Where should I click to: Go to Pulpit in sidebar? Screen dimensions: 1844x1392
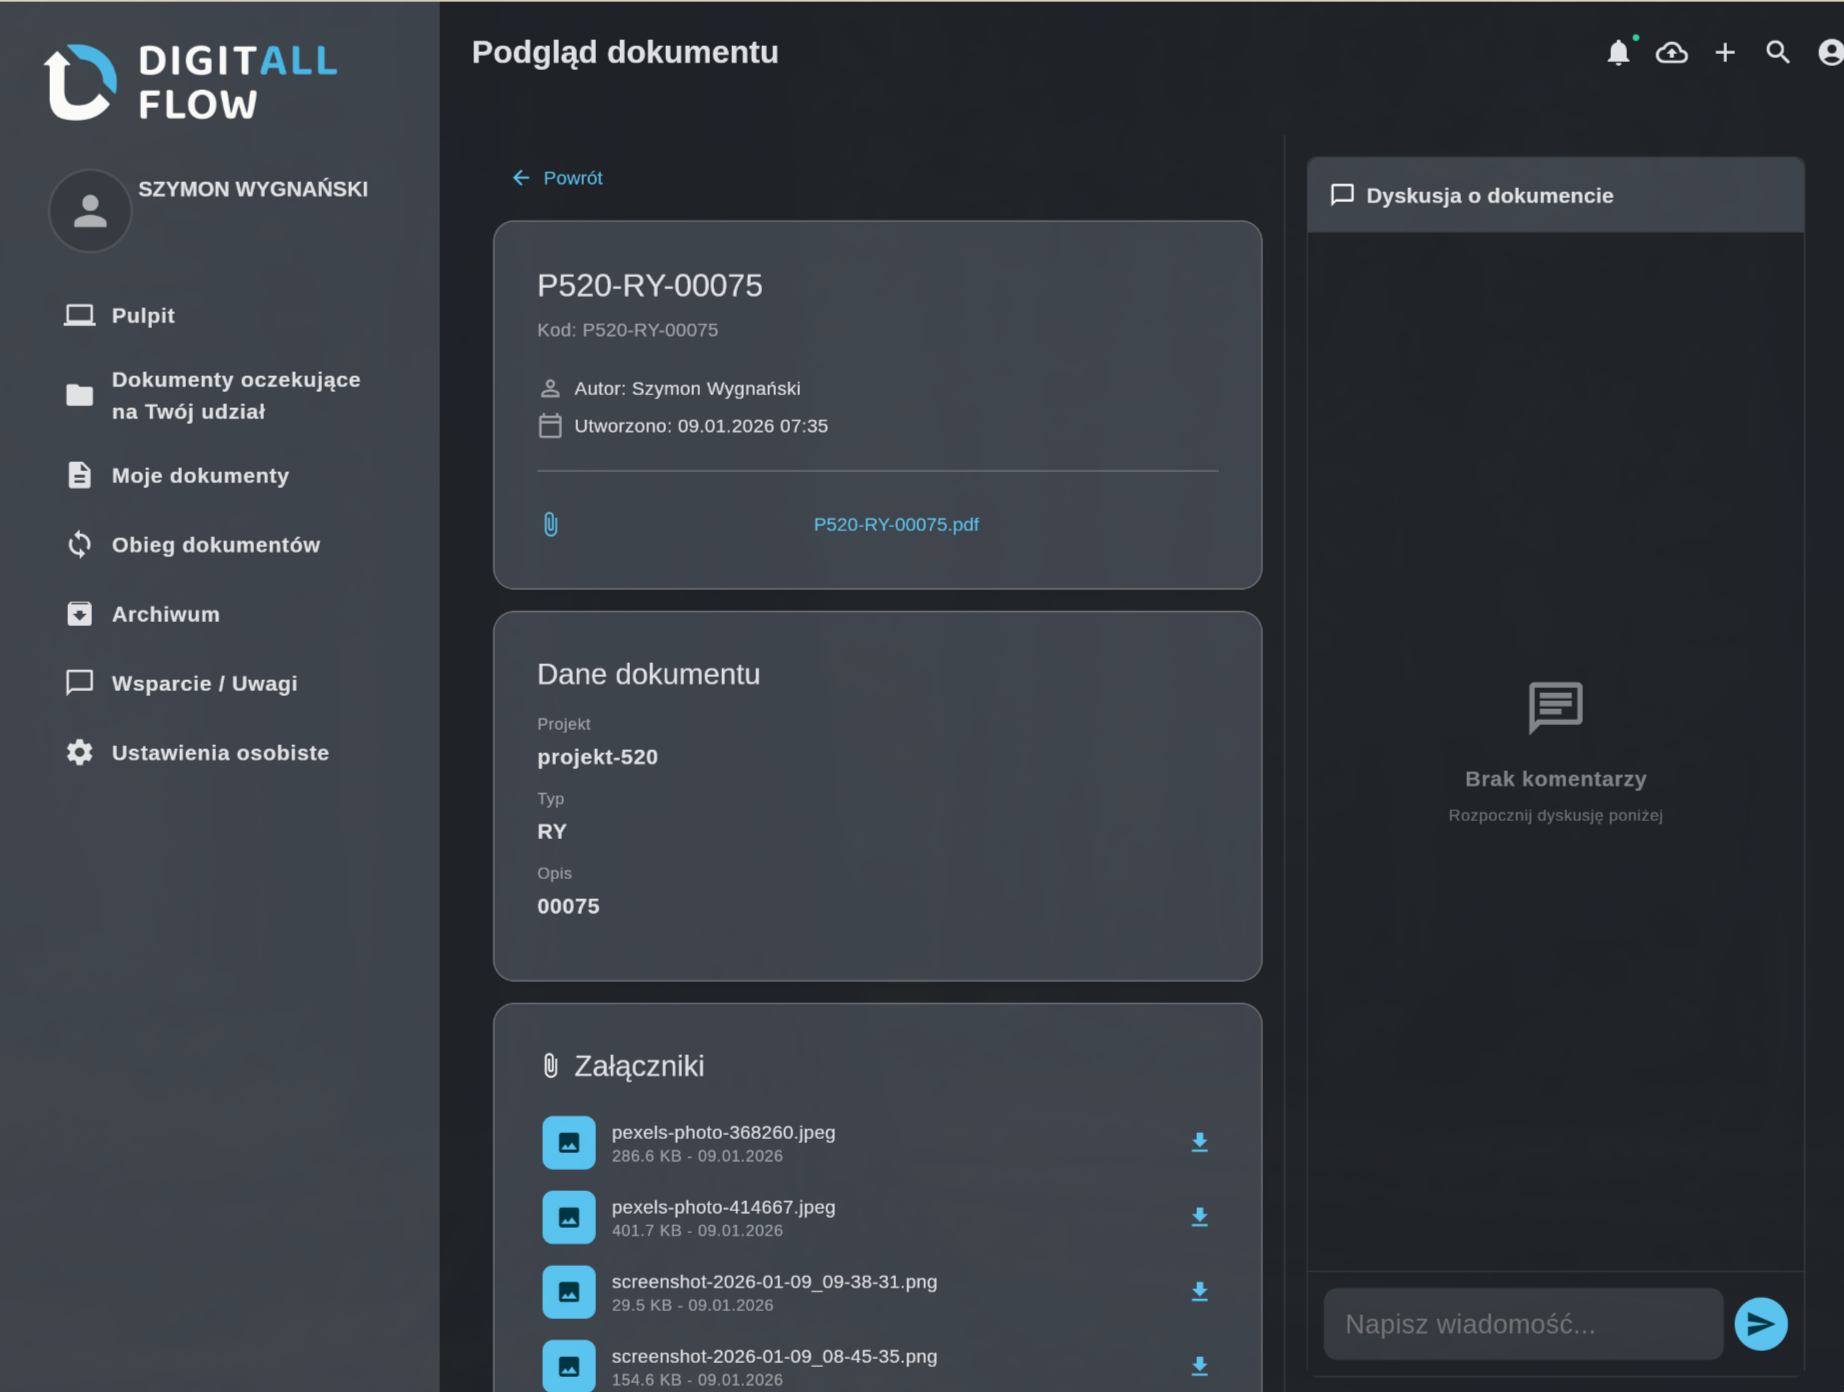(142, 316)
